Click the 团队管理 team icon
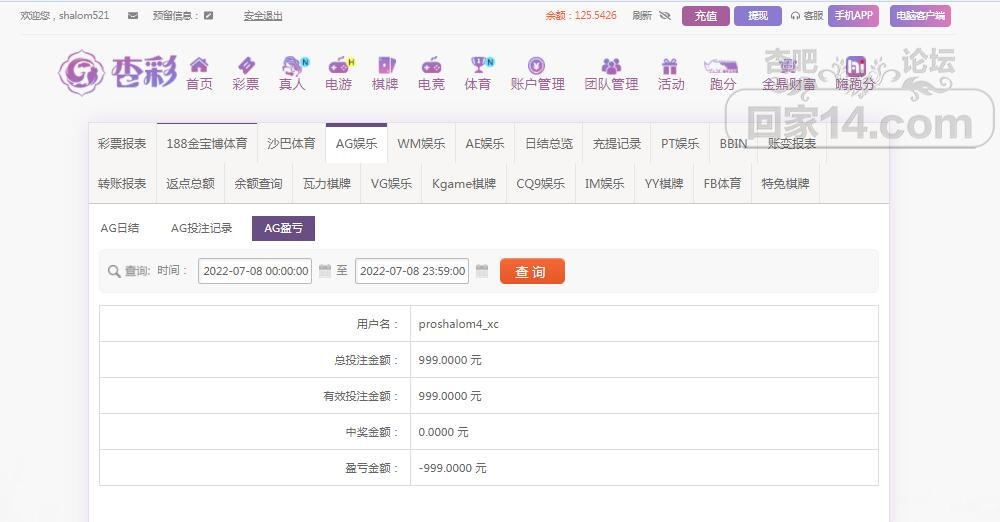The height and width of the screenshot is (522, 1000). point(611,66)
